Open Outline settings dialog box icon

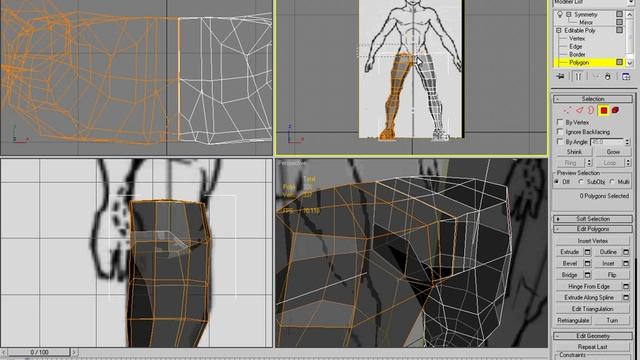tap(626, 252)
